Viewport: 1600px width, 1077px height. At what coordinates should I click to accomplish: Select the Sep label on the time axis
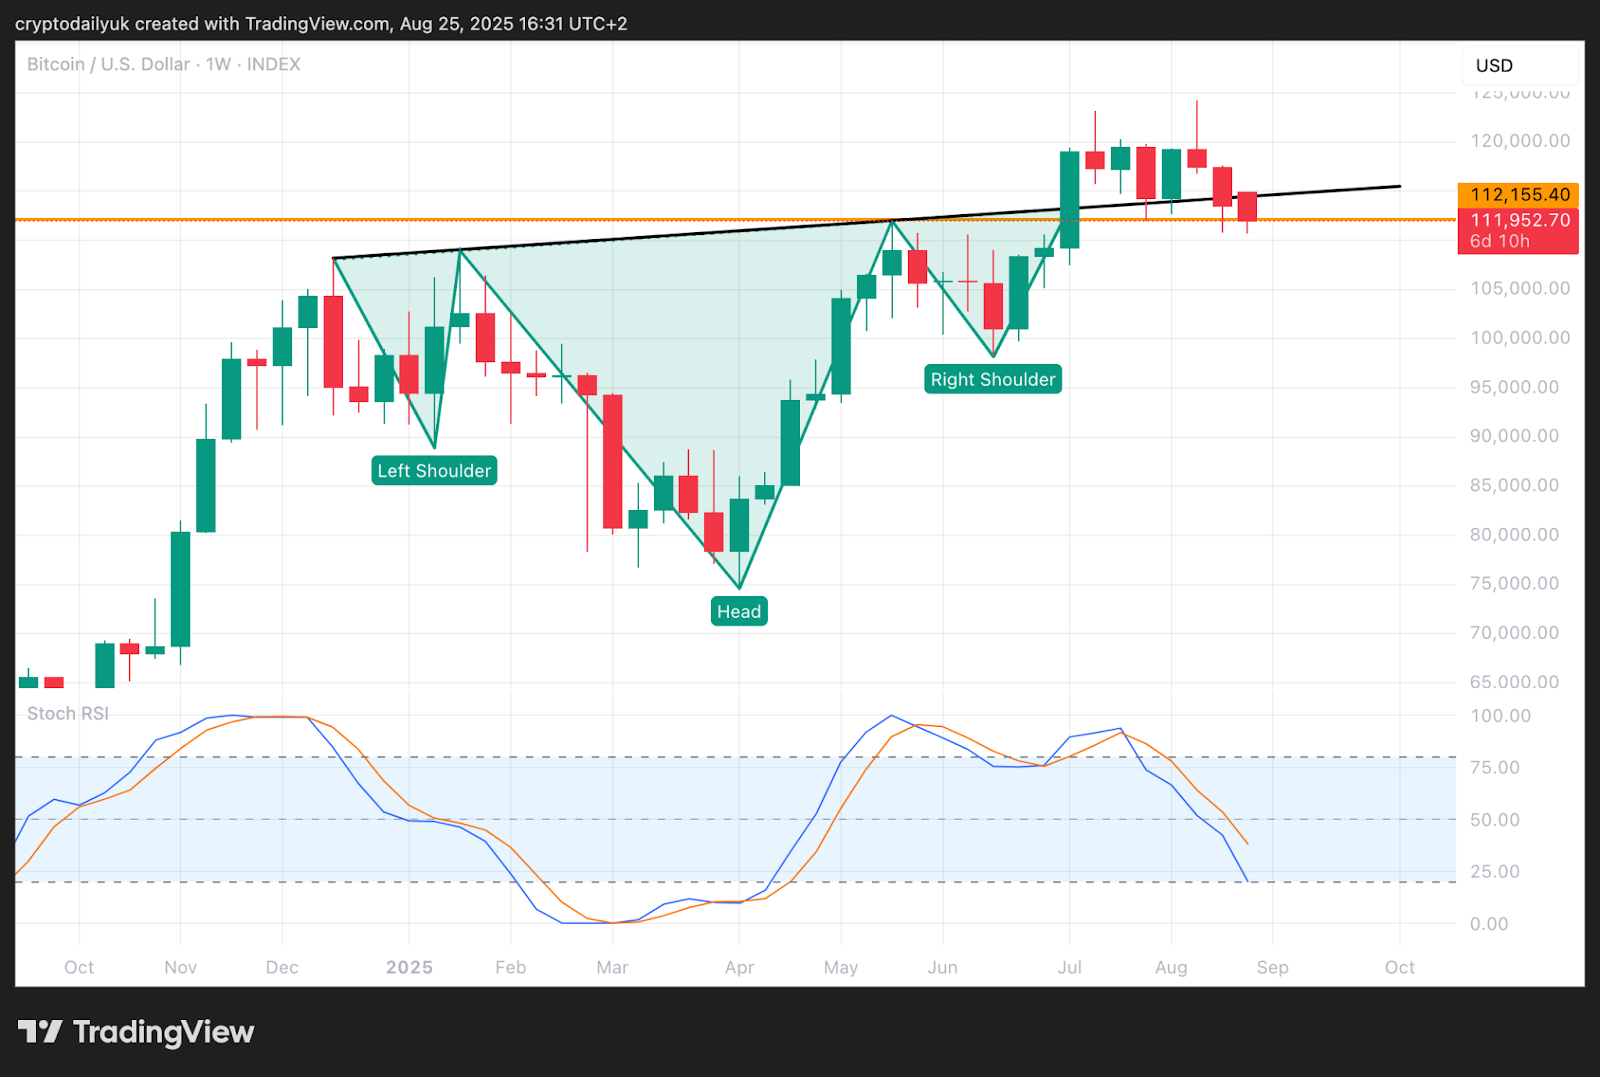click(1272, 967)
